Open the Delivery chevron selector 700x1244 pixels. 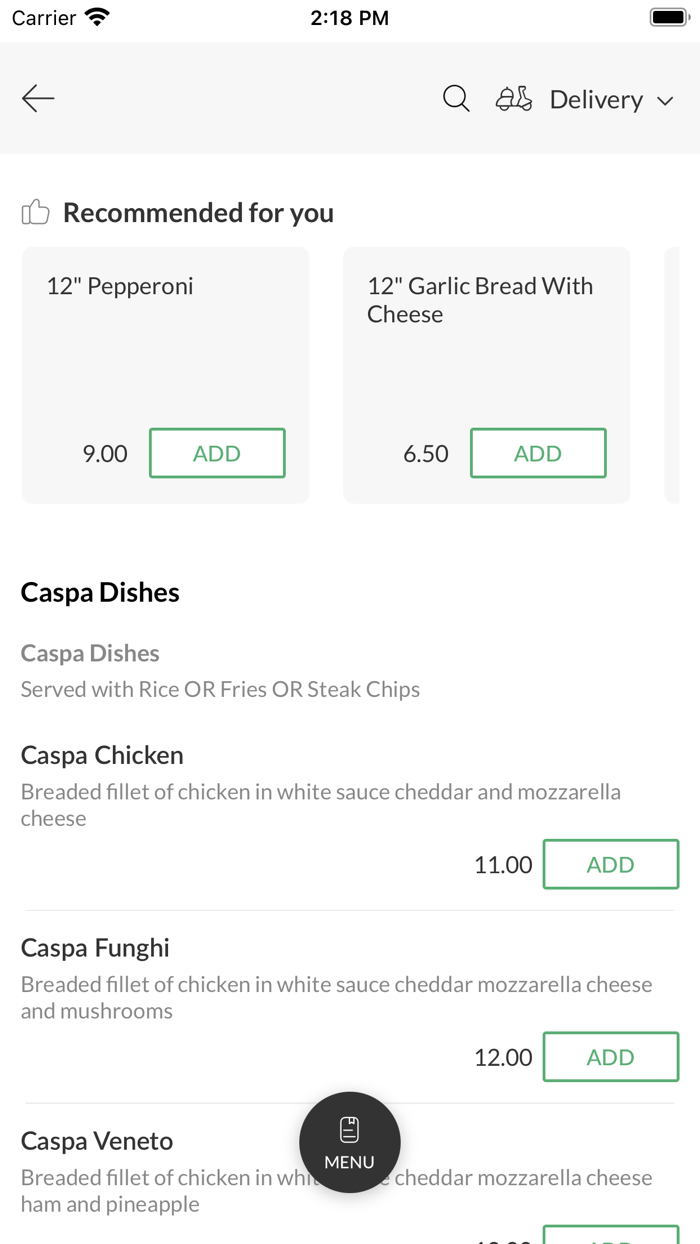point(665,100)
